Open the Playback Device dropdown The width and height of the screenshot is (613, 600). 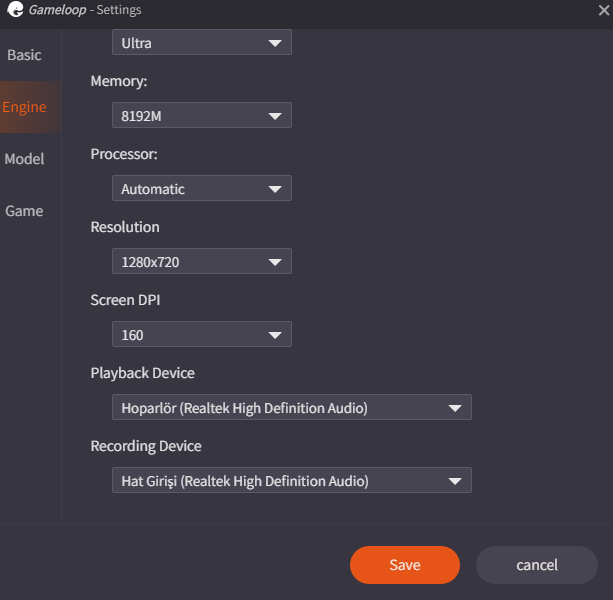(x=290, y=408)
